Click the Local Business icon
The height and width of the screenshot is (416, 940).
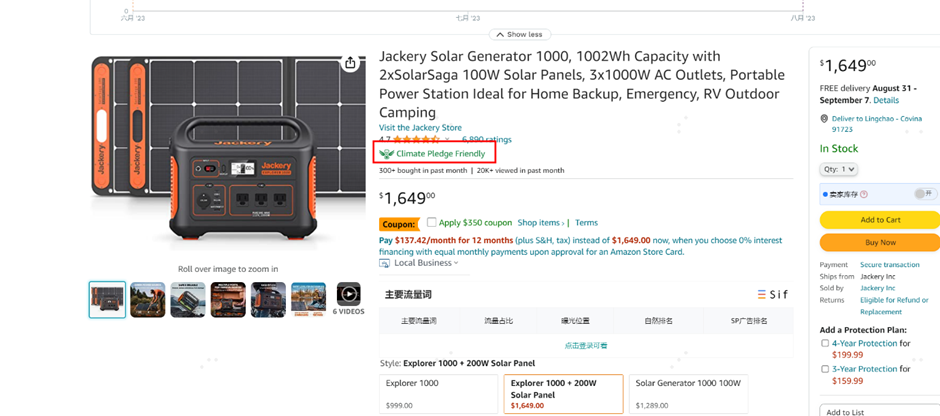(385, 263)
